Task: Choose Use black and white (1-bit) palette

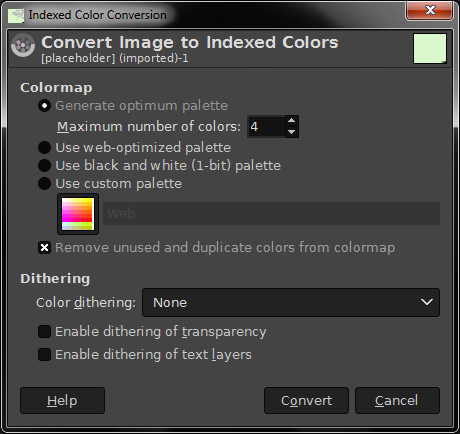Action: (x=44, y=165)
